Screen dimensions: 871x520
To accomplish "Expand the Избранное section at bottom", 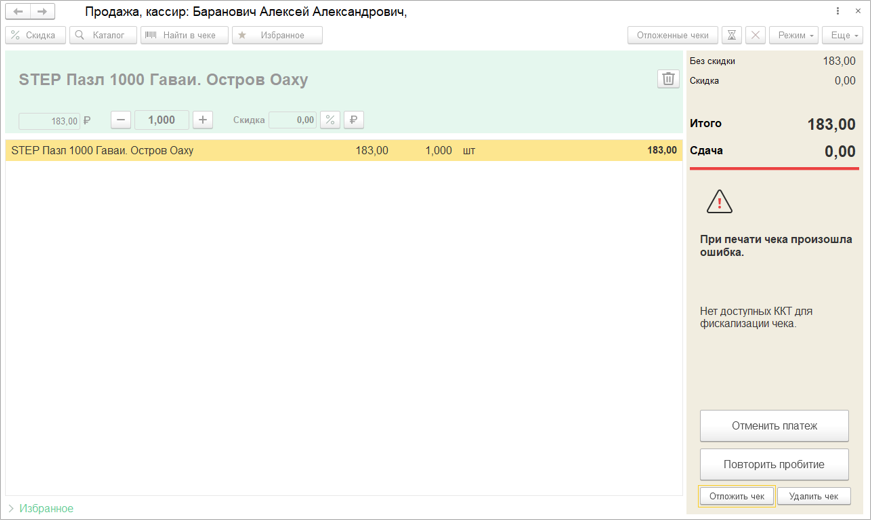I will (x=41, y=508).
